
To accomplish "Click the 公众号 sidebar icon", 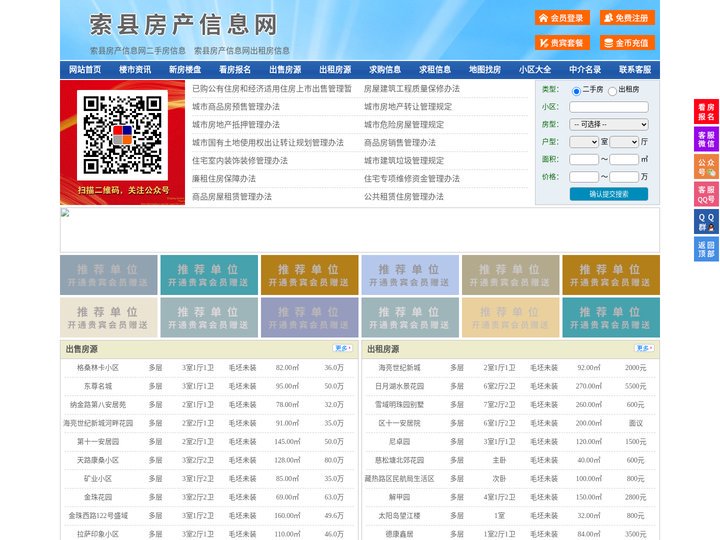I will pyautogui.click(x=706, y=167).
